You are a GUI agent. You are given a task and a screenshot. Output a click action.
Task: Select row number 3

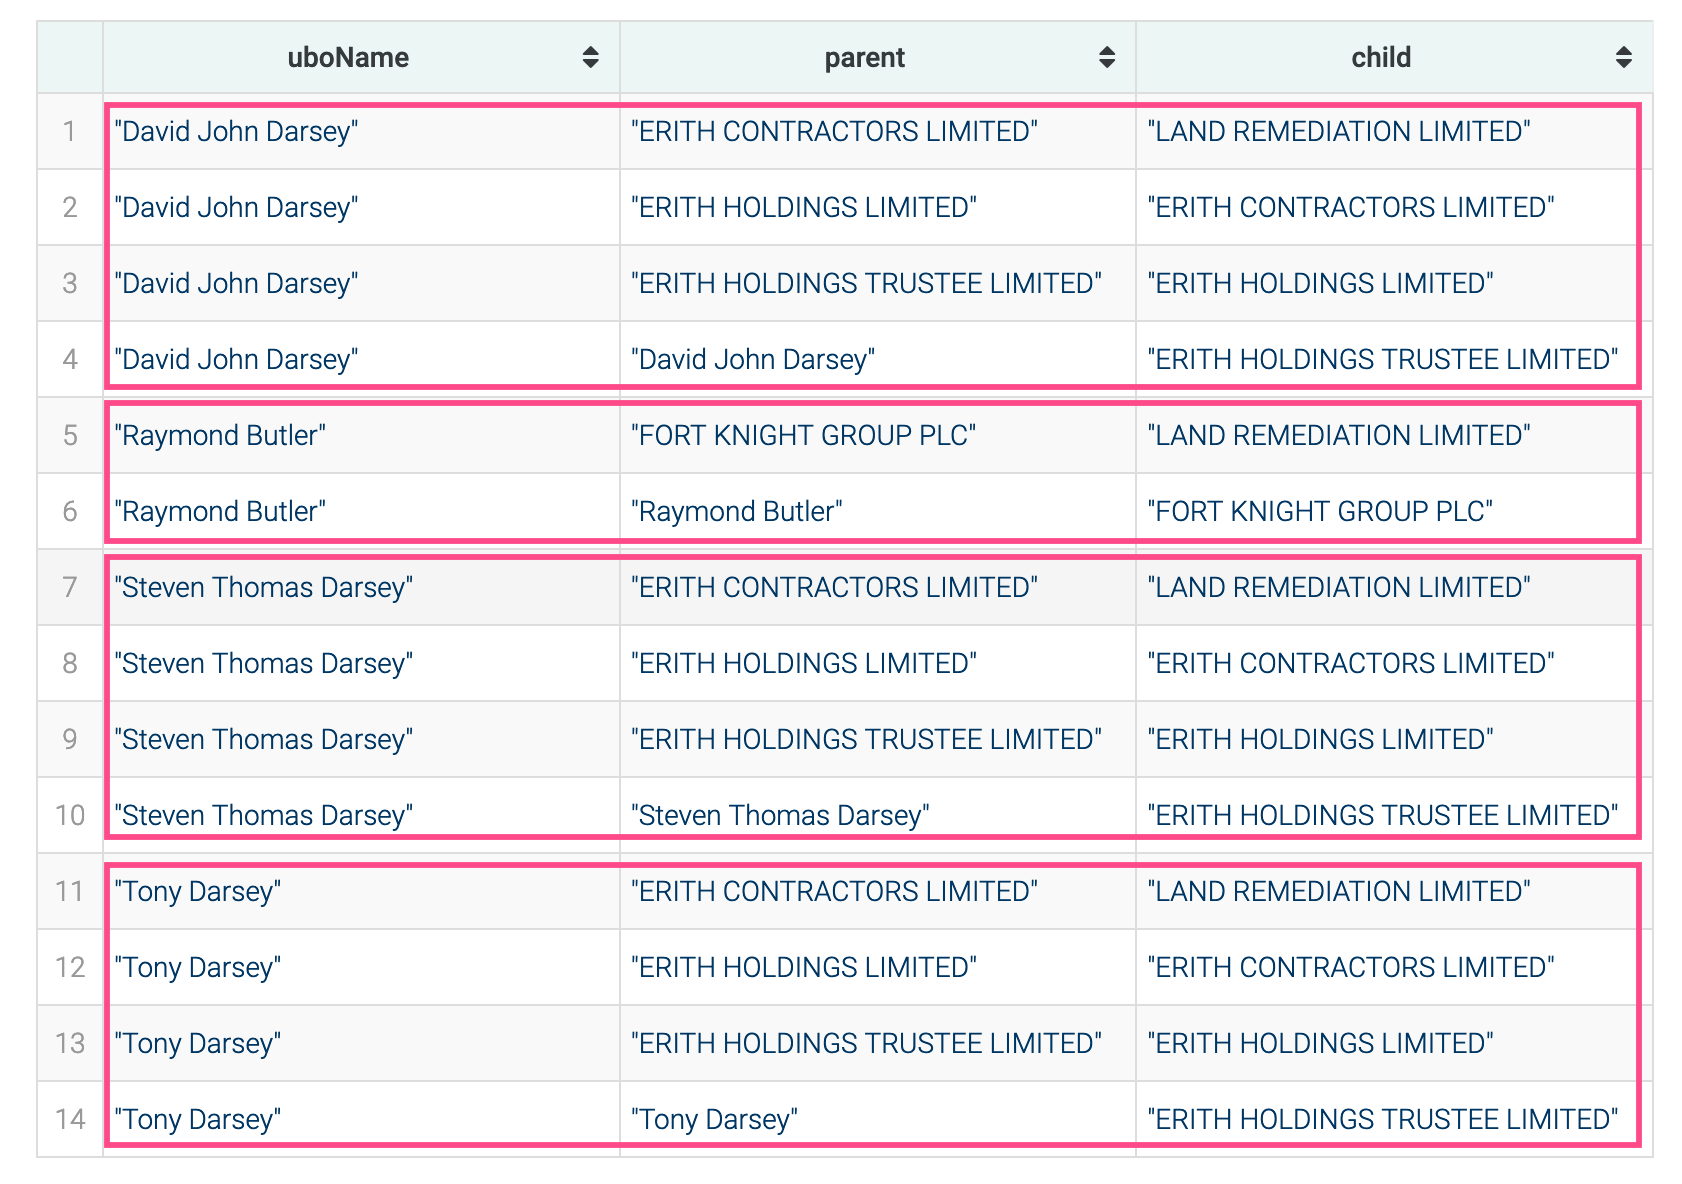pyautogui.click(x=70, y=283)
